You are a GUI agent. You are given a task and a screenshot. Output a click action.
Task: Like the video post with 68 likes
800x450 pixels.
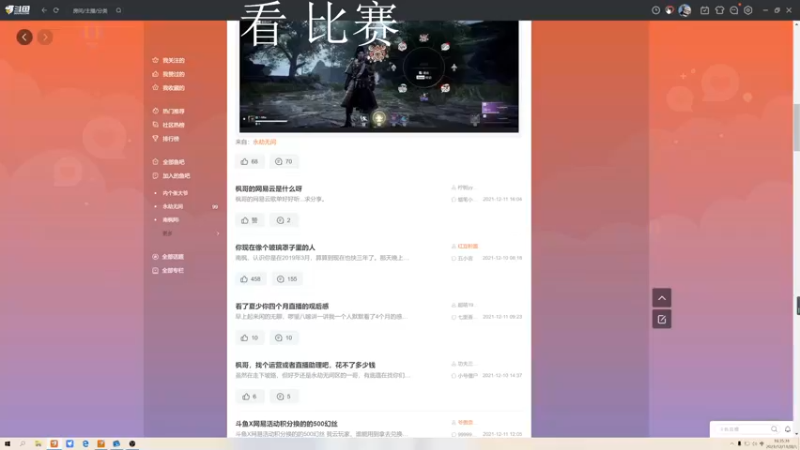pyautogui.click(x=249, y=162)
